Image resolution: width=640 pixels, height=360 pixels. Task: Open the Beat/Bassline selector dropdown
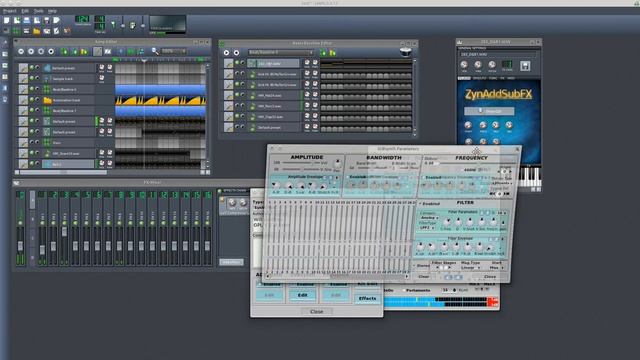pyautogui.click(x=281, y=53)
